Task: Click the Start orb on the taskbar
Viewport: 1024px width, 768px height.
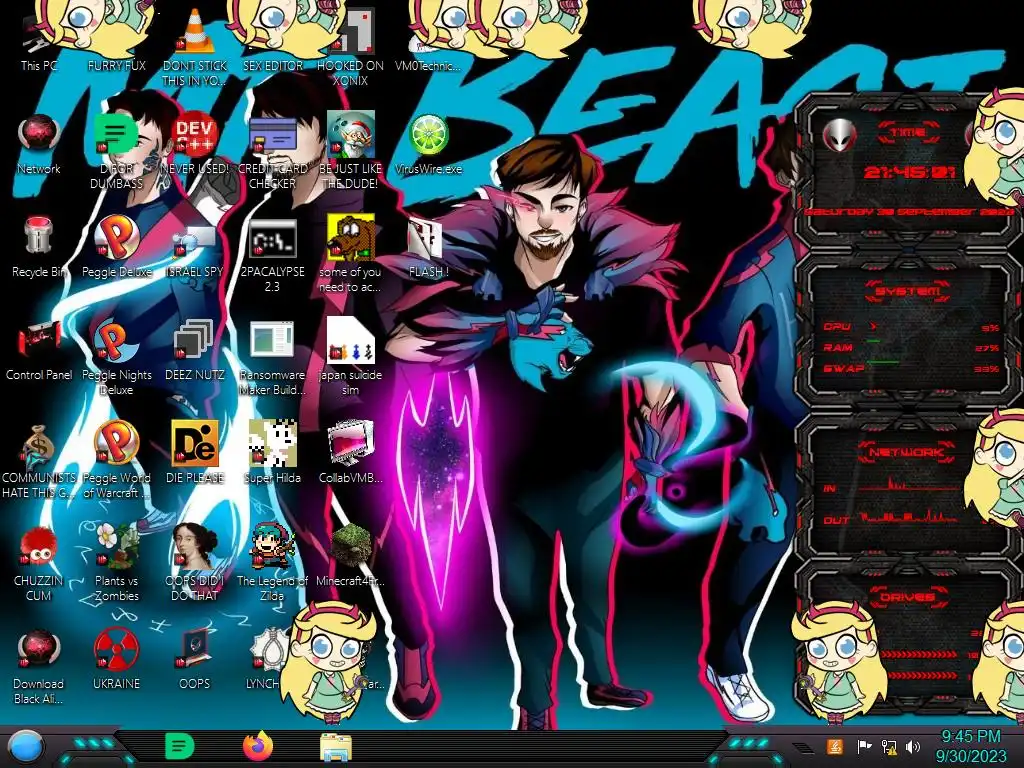Action: point(26,747)
